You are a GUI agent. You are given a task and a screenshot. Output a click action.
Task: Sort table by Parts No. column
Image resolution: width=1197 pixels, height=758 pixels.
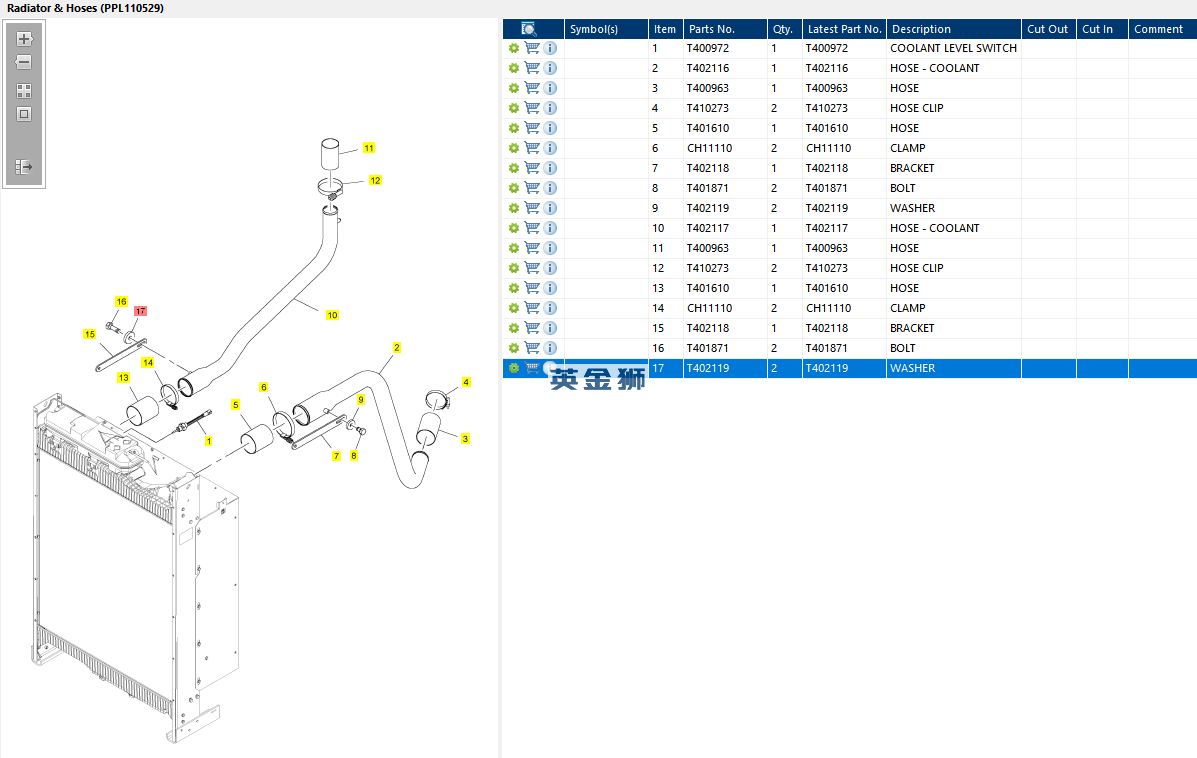click(725, 29)
